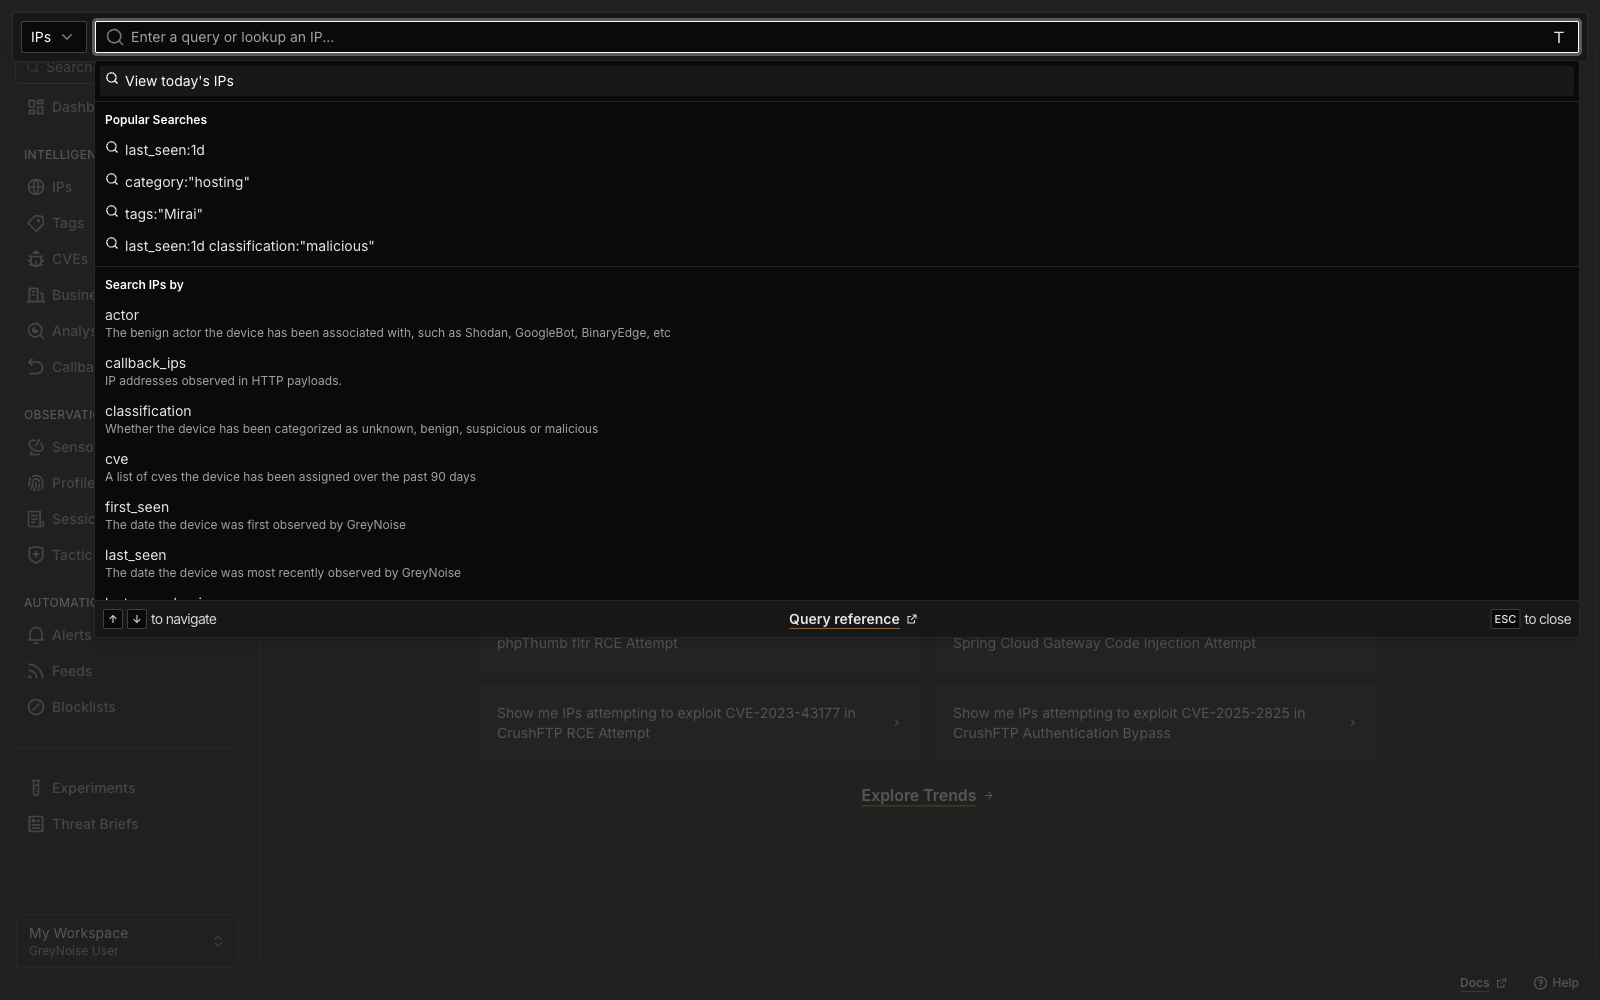Click the external-link icon next to Docs
Image resolution: width=1600 pixels, height=1000 pixels.
tap(1500, 983)
